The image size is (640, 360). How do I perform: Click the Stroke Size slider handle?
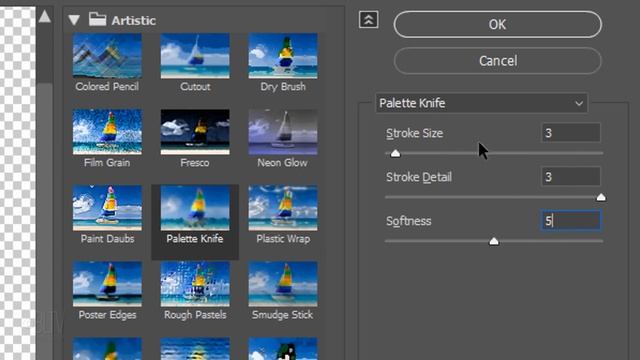395,153
